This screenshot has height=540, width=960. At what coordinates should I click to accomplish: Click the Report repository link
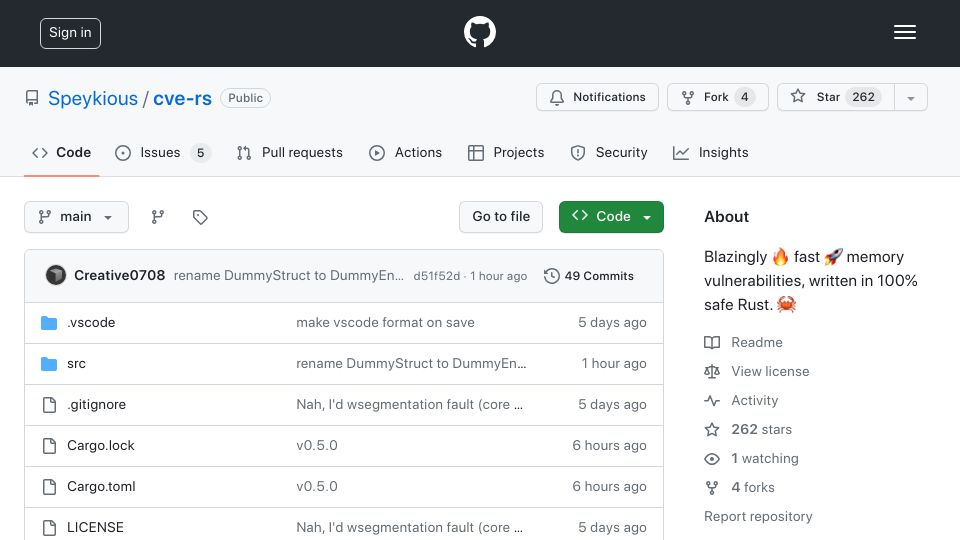coord(758,517)
